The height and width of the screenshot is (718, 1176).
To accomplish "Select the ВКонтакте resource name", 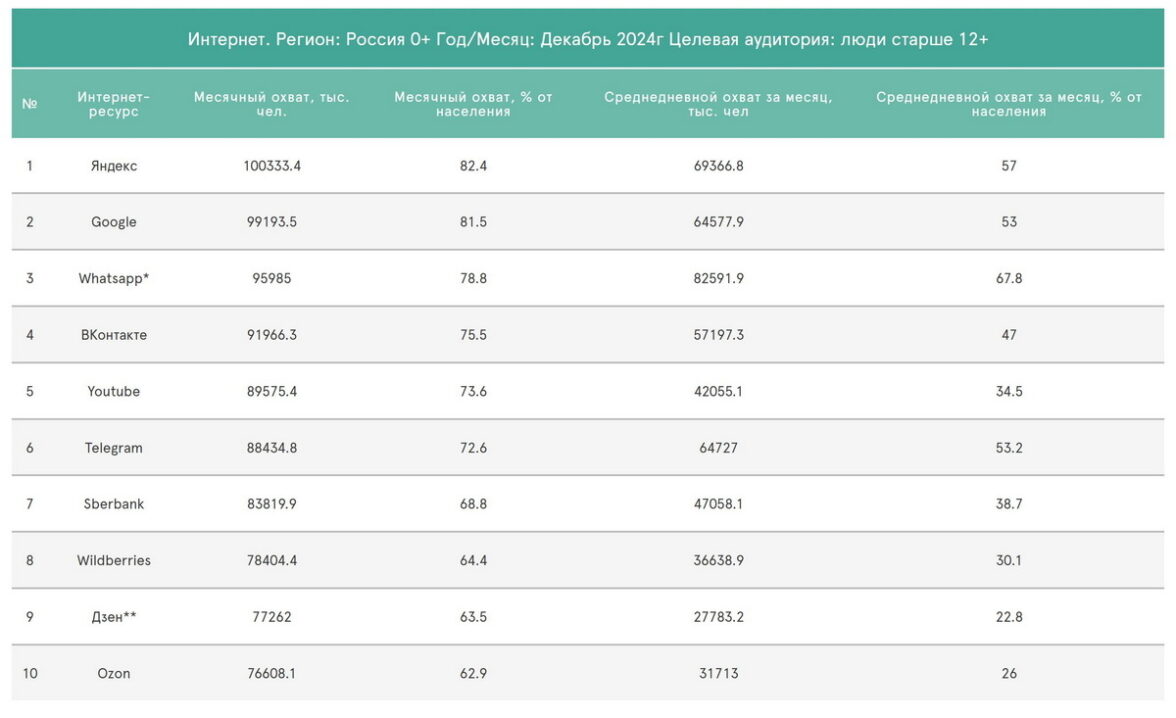I will 114,335.
